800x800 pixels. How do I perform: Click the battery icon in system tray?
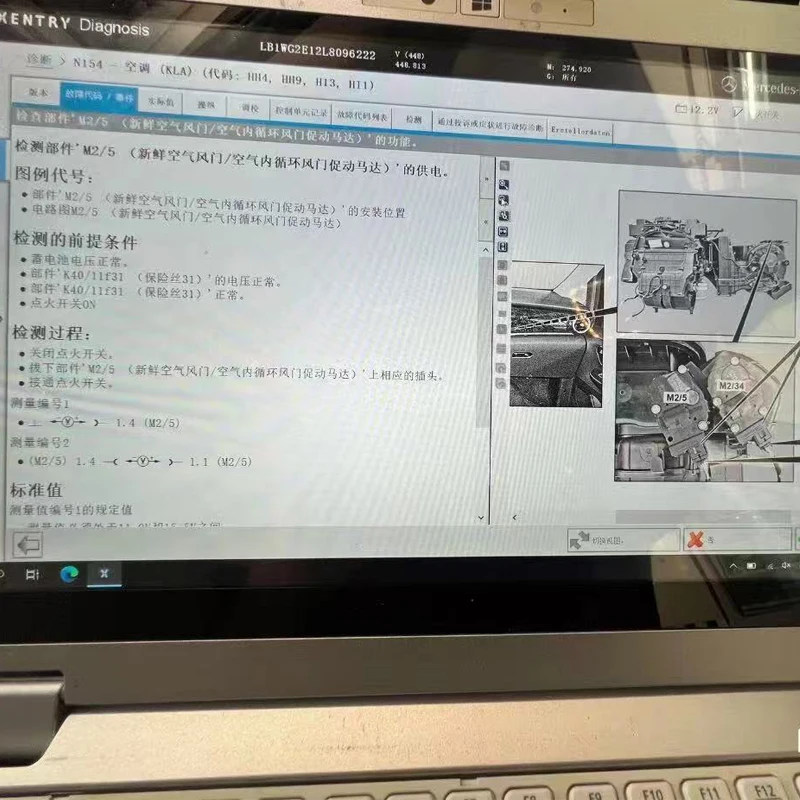click(x=752, y=565)
